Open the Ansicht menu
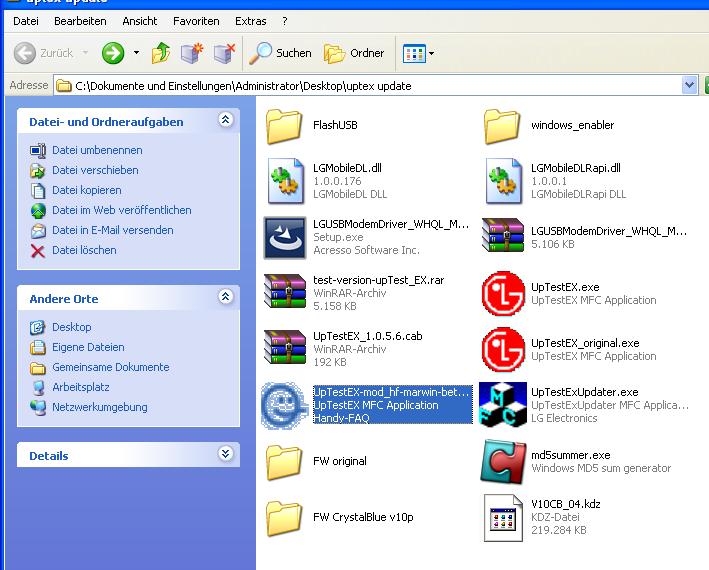The width and height of the screenshot is (709, 570). point(140,21)
